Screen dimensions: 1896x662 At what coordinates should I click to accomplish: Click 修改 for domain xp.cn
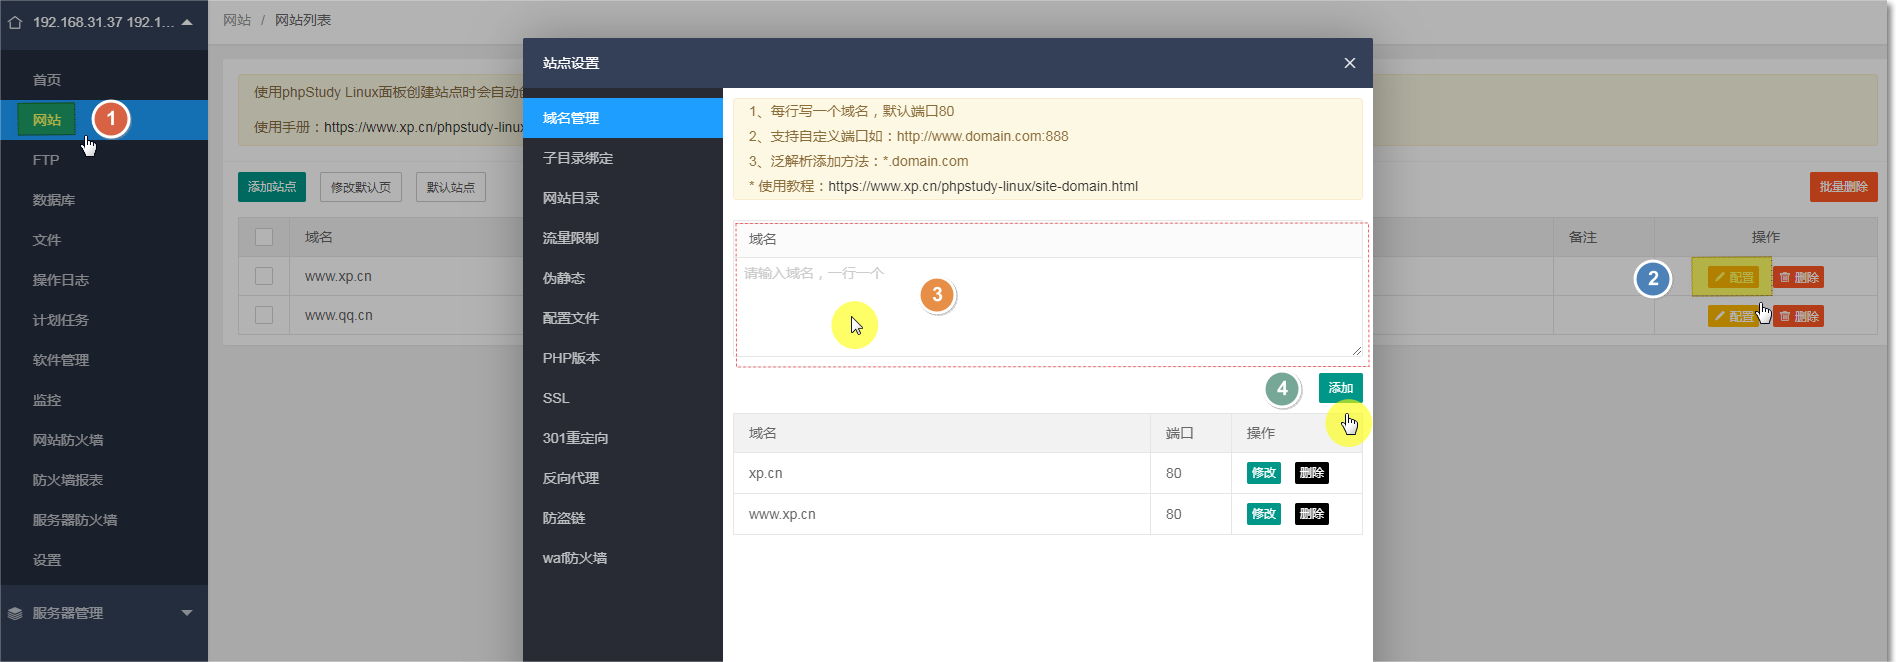1264,473
